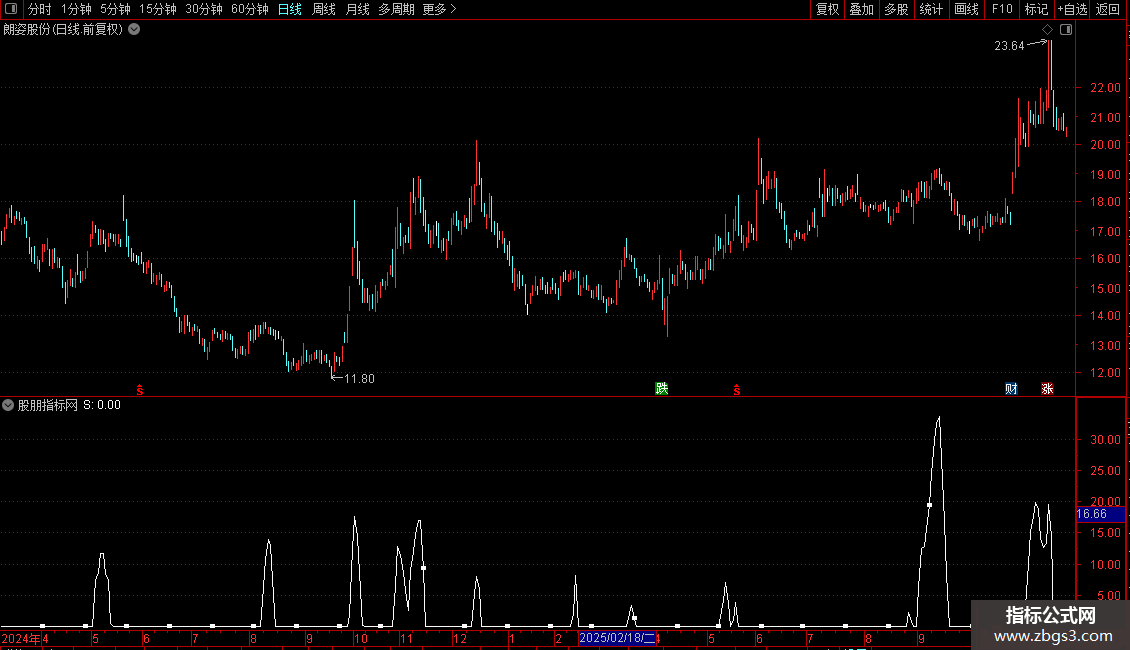Click the 11.80 low price label
Image resolution: width=1130 pixels, height=650 pixels.
(359, 378)
